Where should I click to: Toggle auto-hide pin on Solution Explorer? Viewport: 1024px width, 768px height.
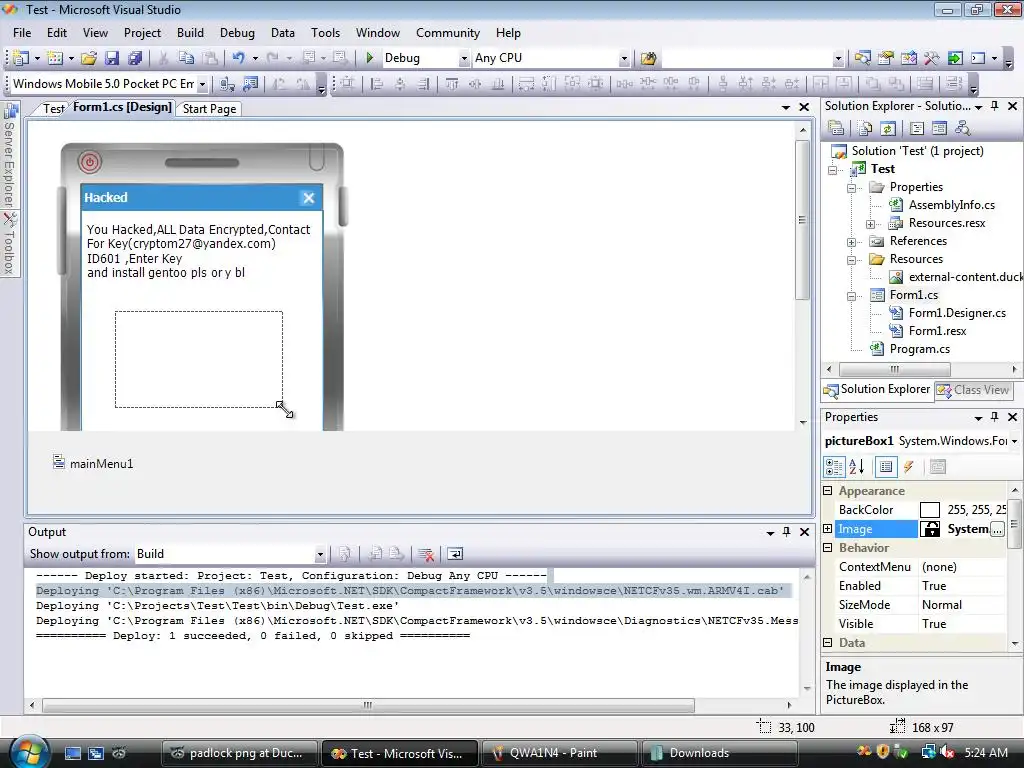(995, 106)
